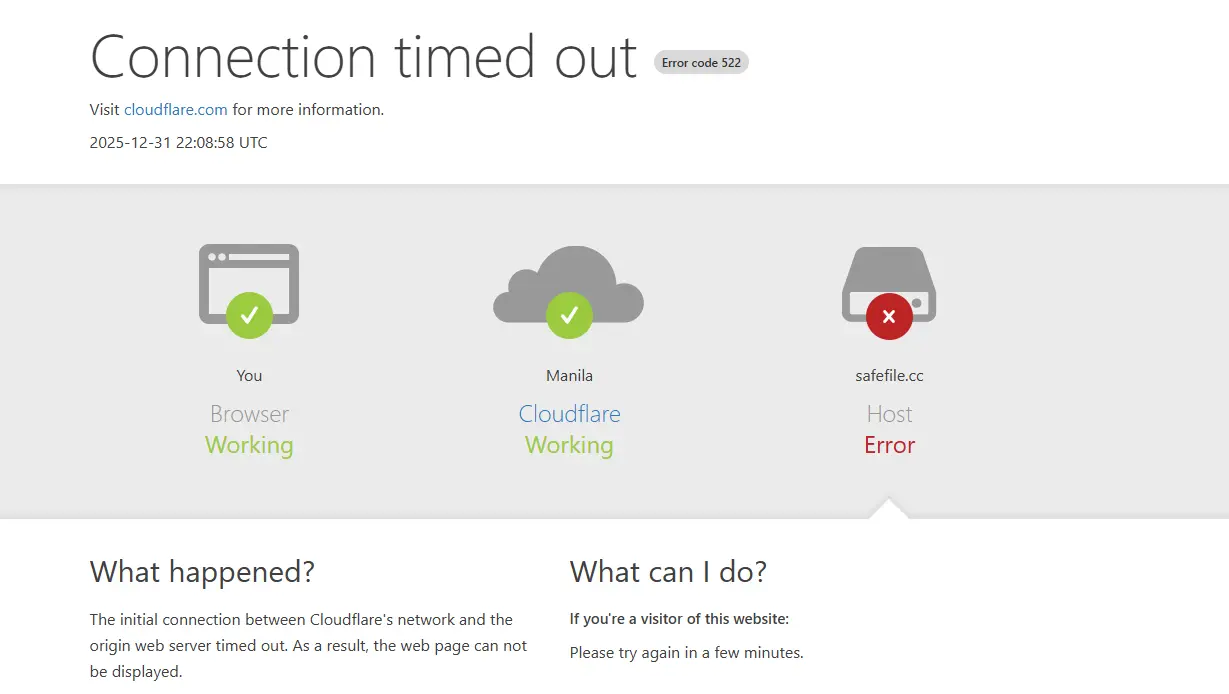This screenshot has width=1229, height=694.
Task: Click the 'Please try again in a few minutes' text
Action: [687, 653]
